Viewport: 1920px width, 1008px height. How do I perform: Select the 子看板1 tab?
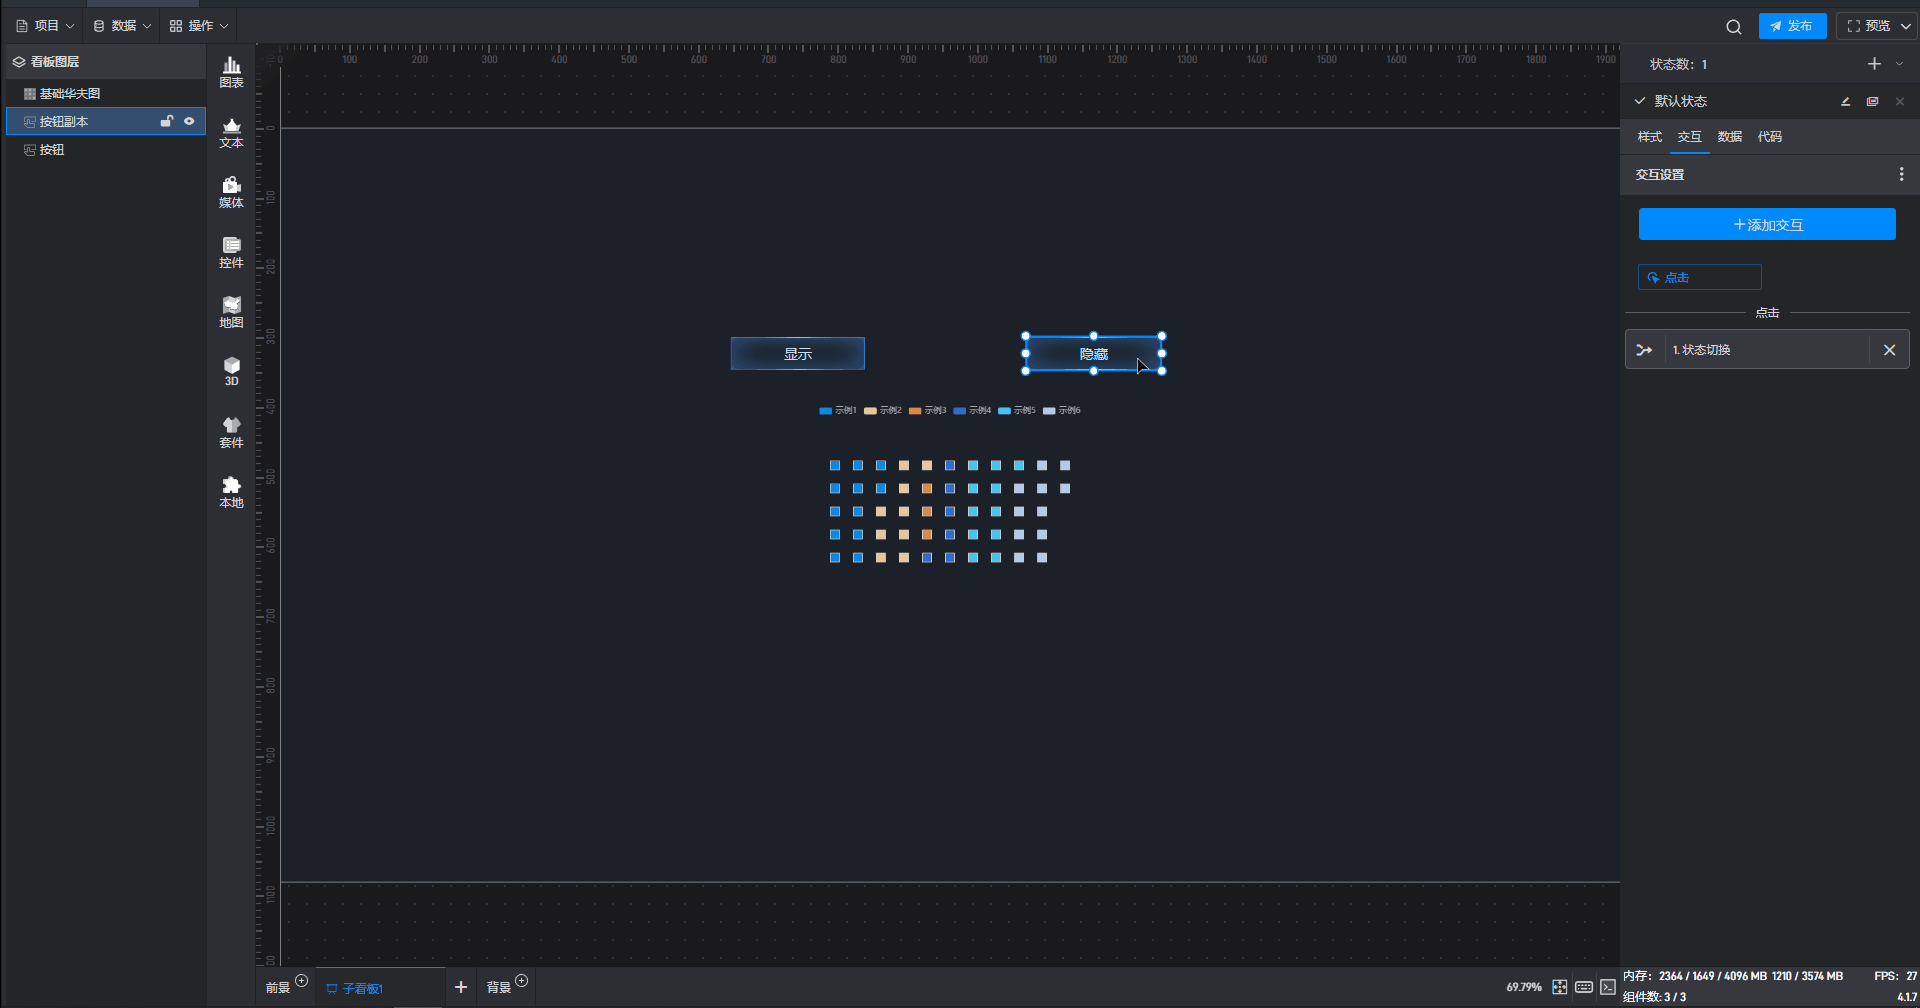381,988
